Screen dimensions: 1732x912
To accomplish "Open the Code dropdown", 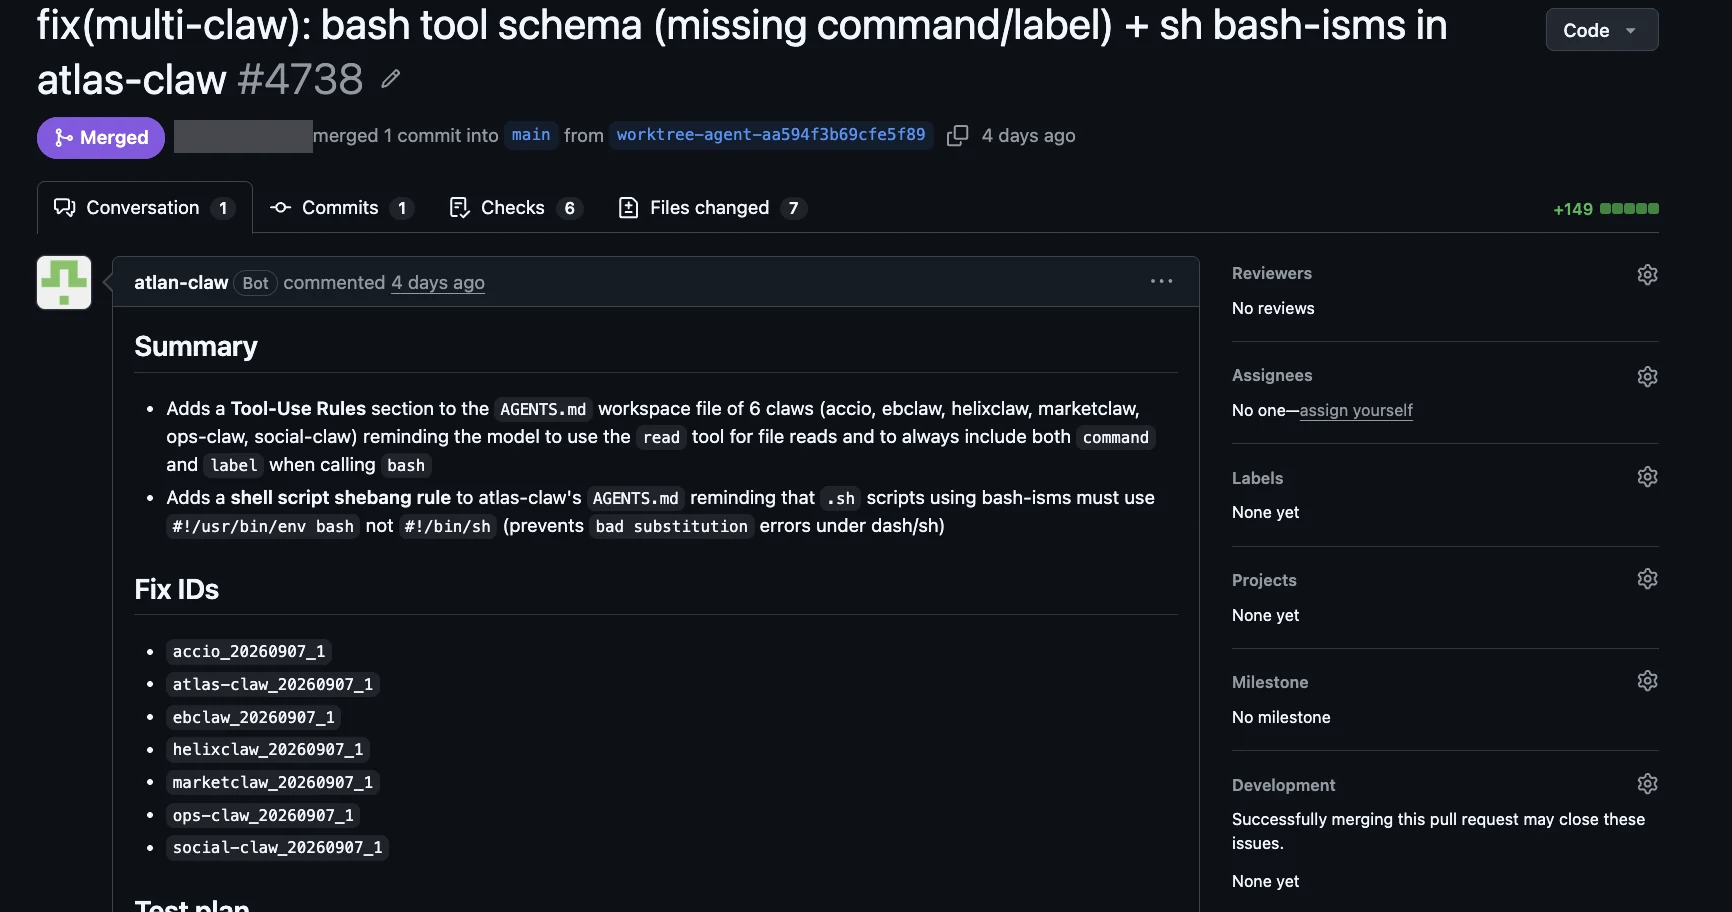I will pyautogui.click(x=1602, y=30).
